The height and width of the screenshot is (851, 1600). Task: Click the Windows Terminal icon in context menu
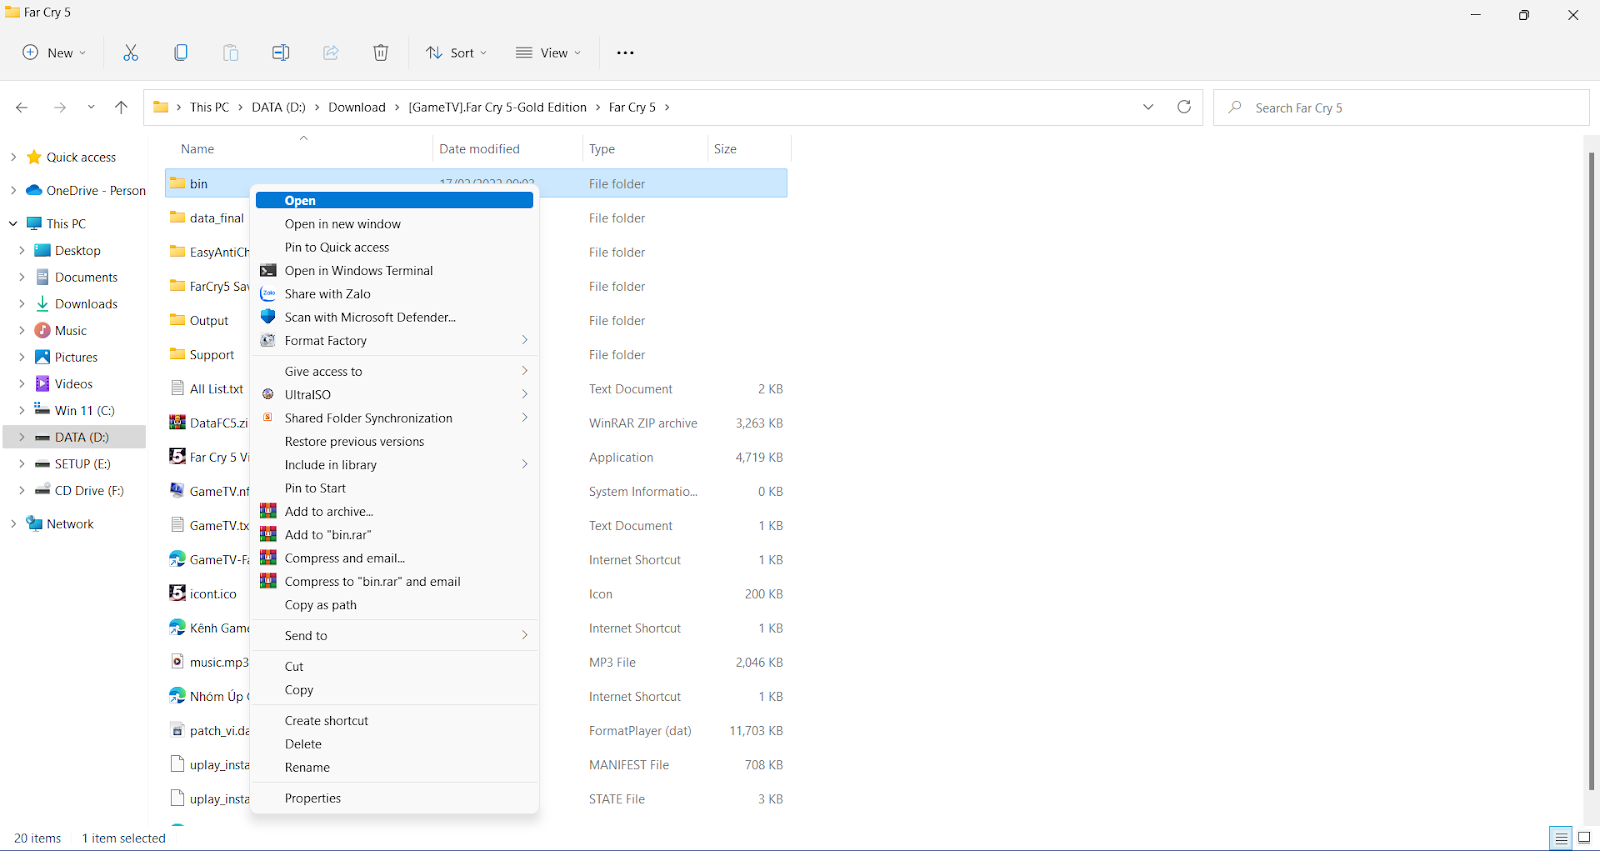pyautogui.click(x=268, y=271)
